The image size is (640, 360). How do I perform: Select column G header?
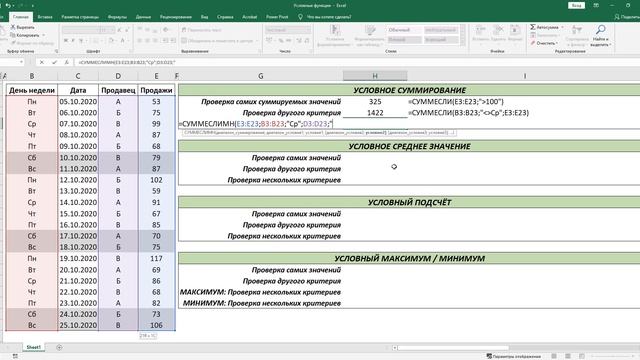(x=260, y=76)
